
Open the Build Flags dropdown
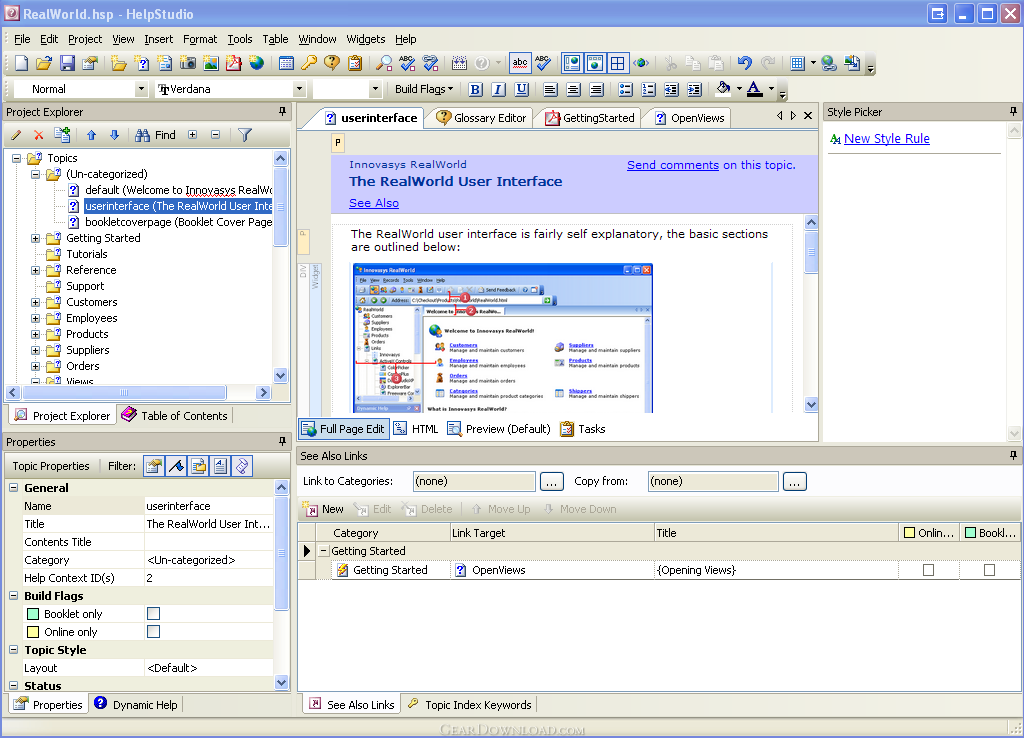424,89
